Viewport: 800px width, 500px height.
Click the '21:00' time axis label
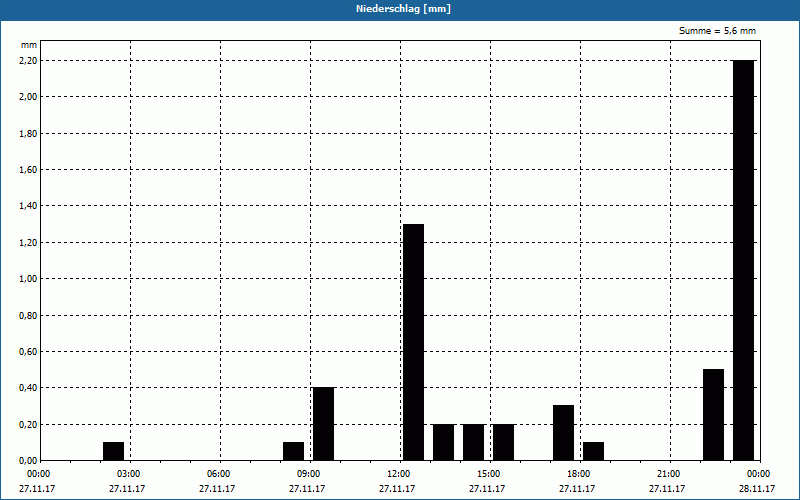[669, 474]
